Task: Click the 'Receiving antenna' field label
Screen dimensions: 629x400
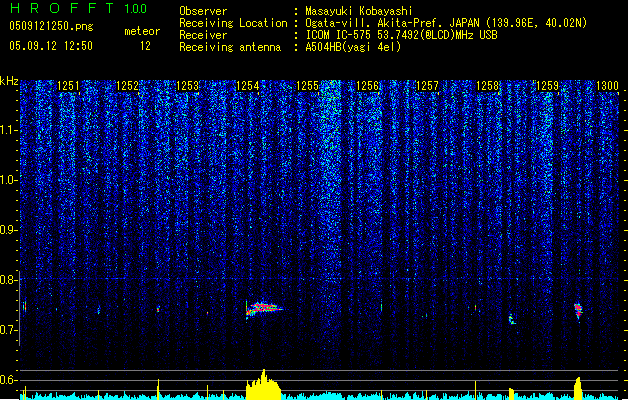Action: coord(230,47)
